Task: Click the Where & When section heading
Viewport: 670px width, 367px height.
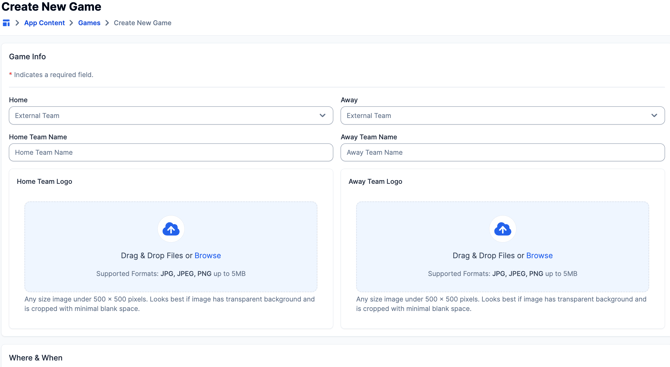Action: [x=35, y=358]
